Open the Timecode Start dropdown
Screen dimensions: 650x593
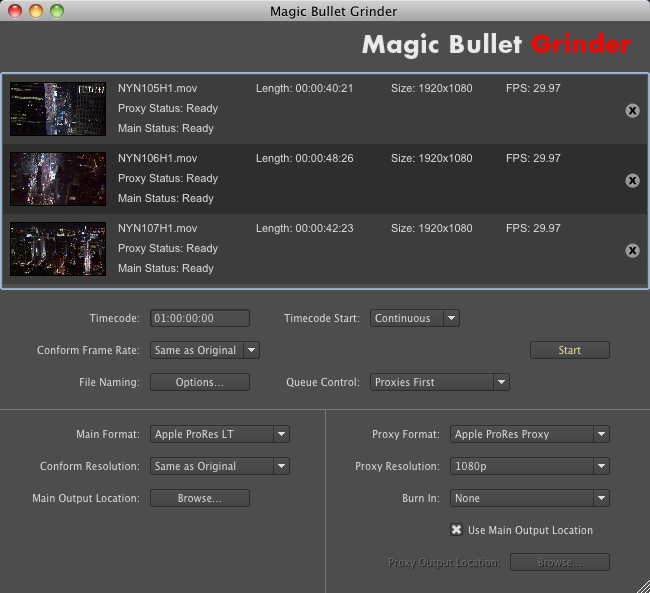click(415, 318)
